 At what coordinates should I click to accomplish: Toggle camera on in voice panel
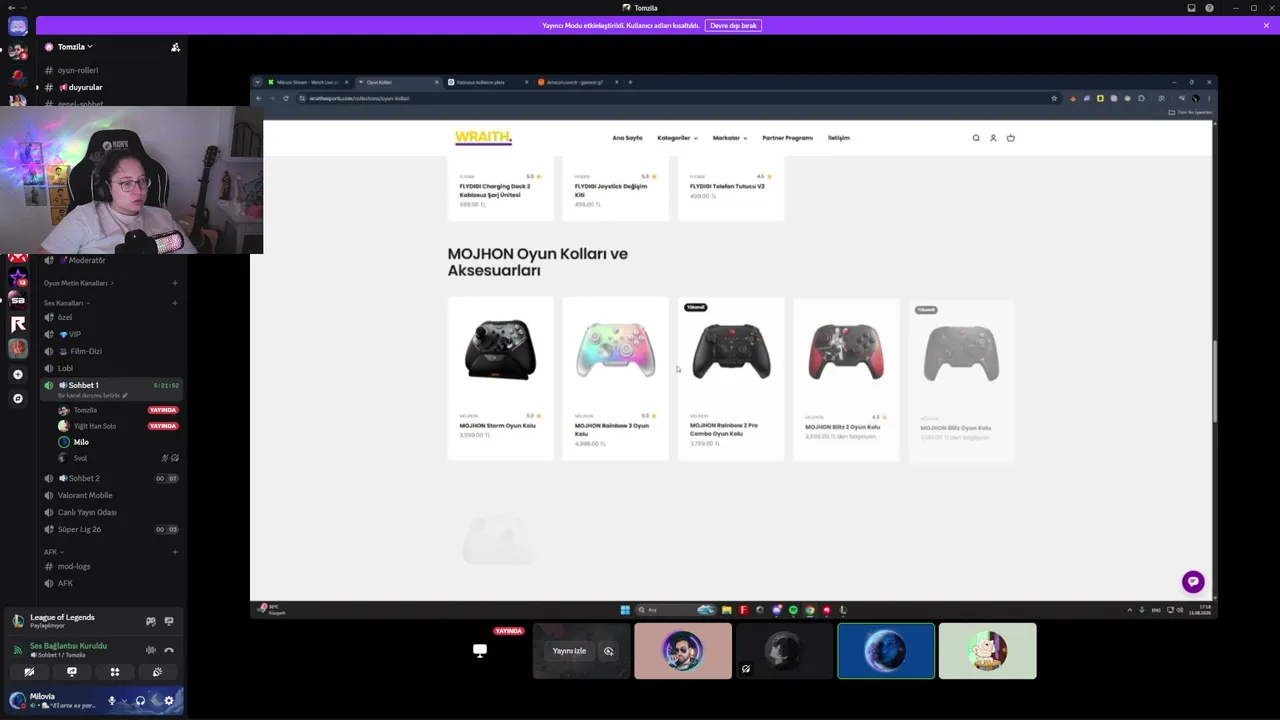tap(29, 672)
